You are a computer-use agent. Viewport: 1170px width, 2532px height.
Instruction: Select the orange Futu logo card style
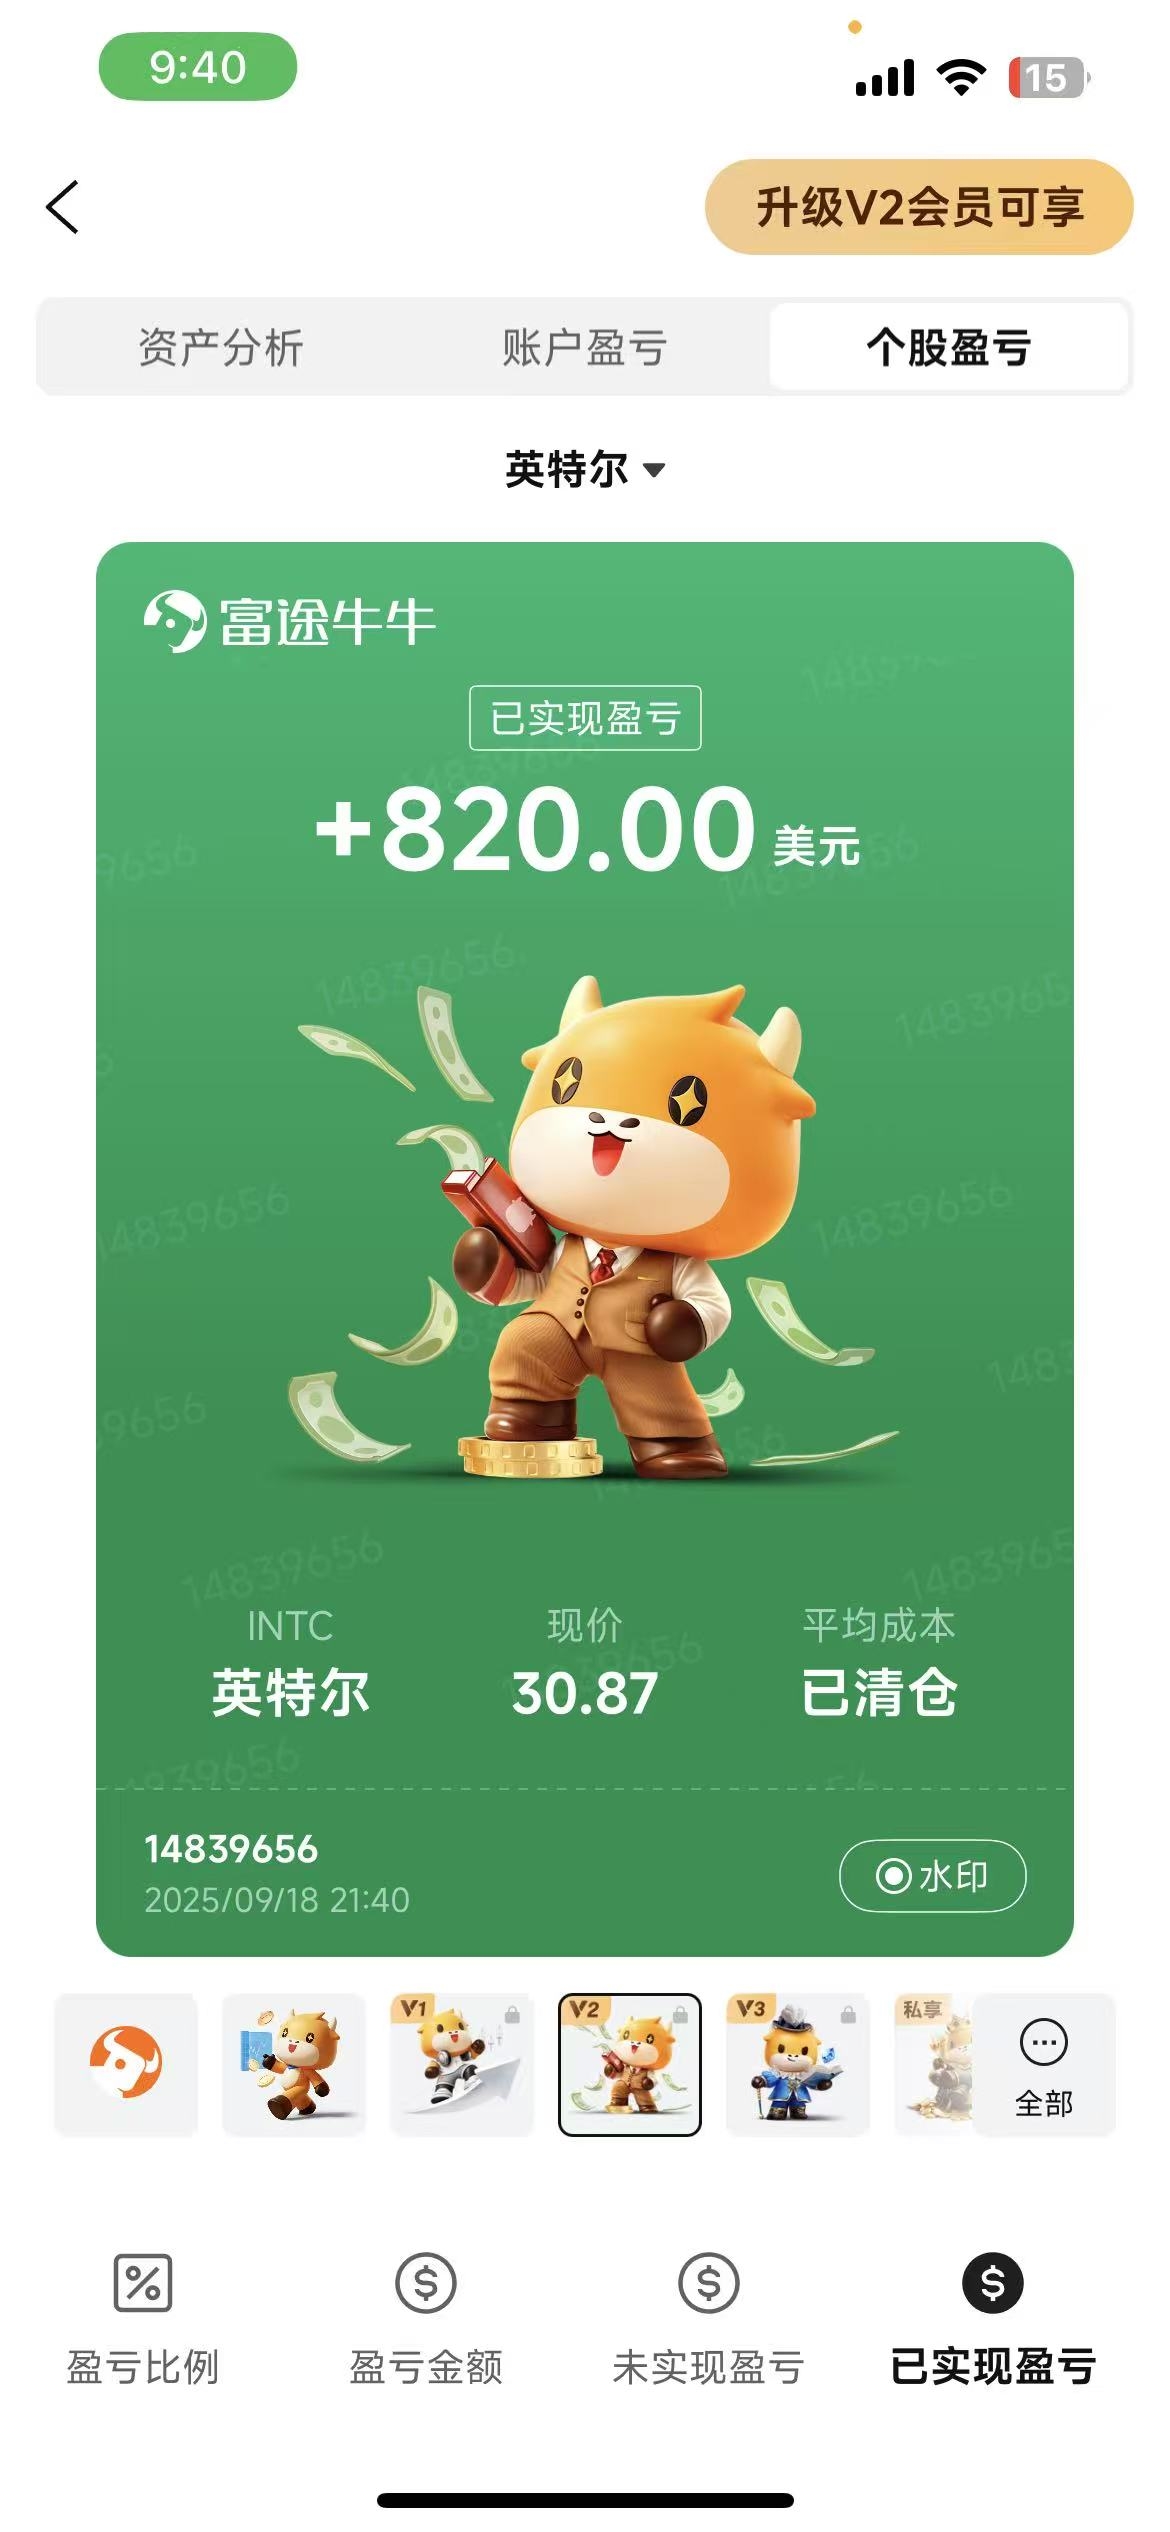126,2064
